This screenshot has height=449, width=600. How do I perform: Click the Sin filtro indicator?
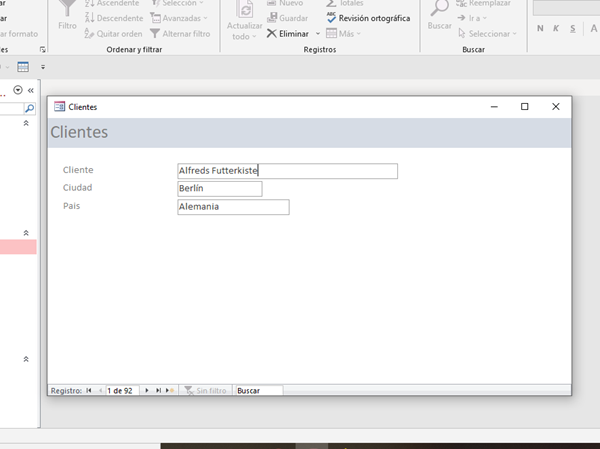coord(205,390)
